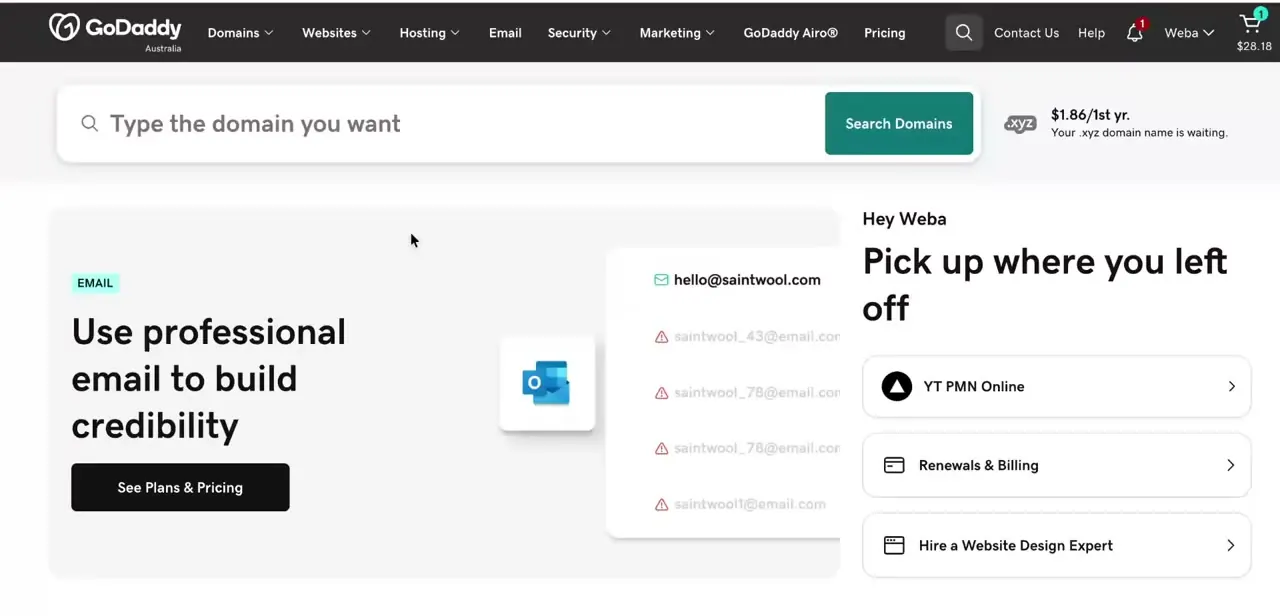
Task: Open Renewals & Billing chevron arrow
Action: (x=1231, y=466)
